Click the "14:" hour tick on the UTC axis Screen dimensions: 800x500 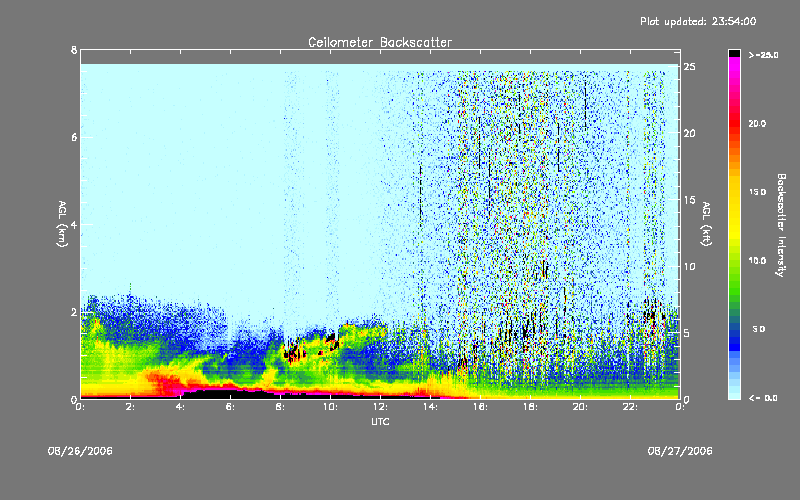[430, 407]
